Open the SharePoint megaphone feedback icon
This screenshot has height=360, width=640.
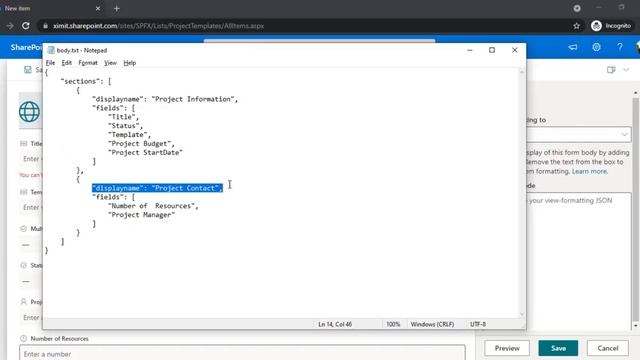573,47
